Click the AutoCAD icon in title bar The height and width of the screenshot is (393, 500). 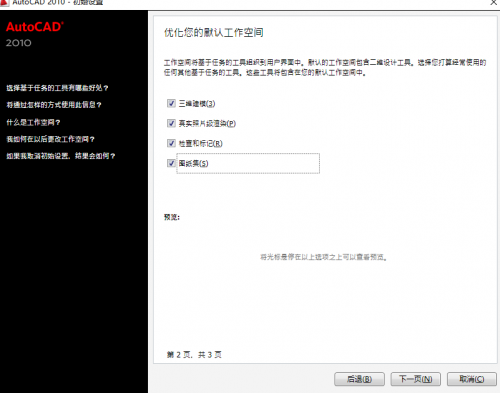(4, 3)
